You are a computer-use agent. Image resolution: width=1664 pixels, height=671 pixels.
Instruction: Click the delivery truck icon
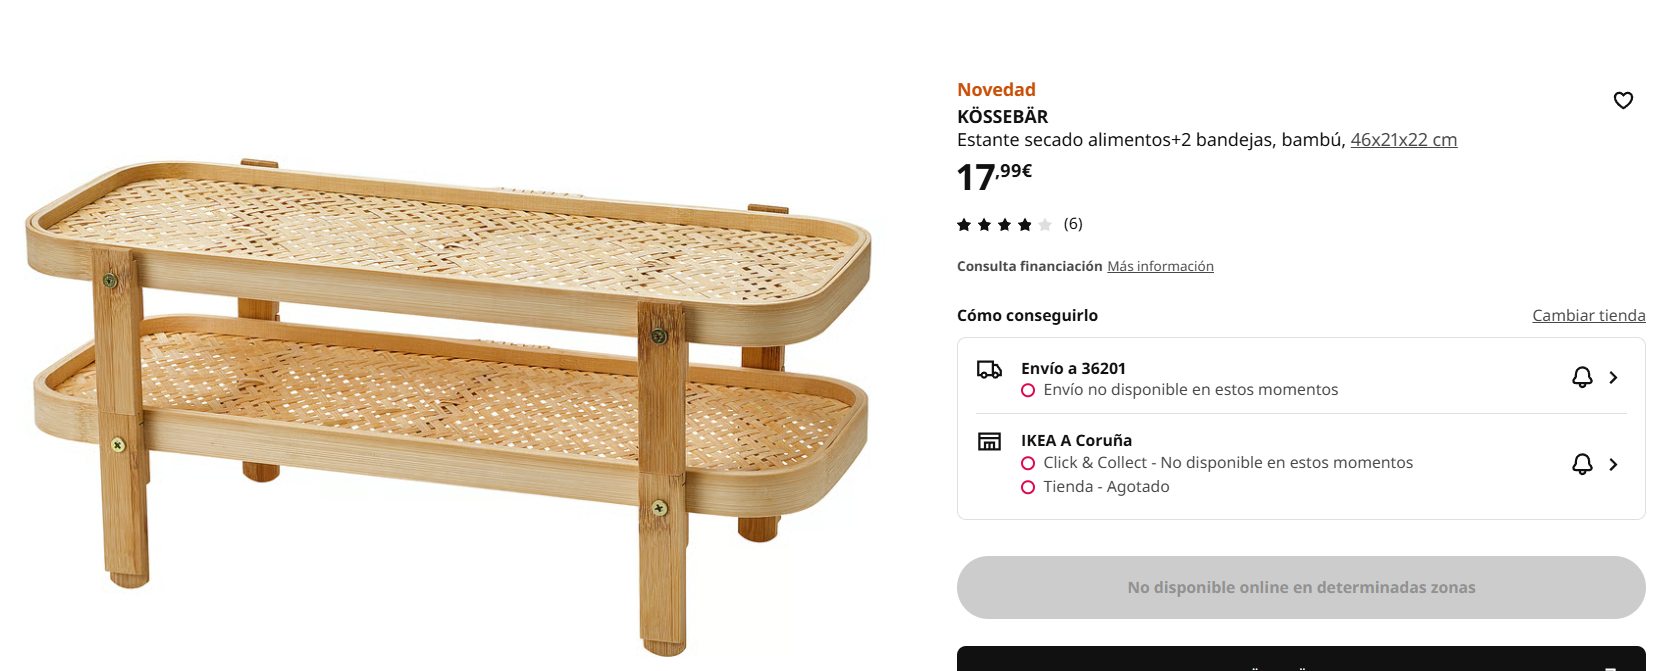[x=989, y=370]
